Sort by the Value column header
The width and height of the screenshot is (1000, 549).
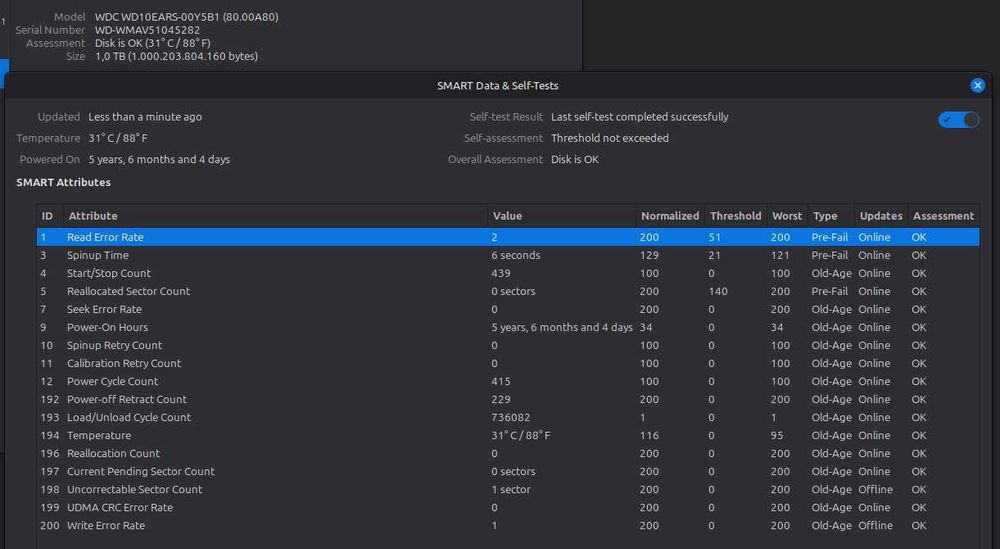[561, 216]
